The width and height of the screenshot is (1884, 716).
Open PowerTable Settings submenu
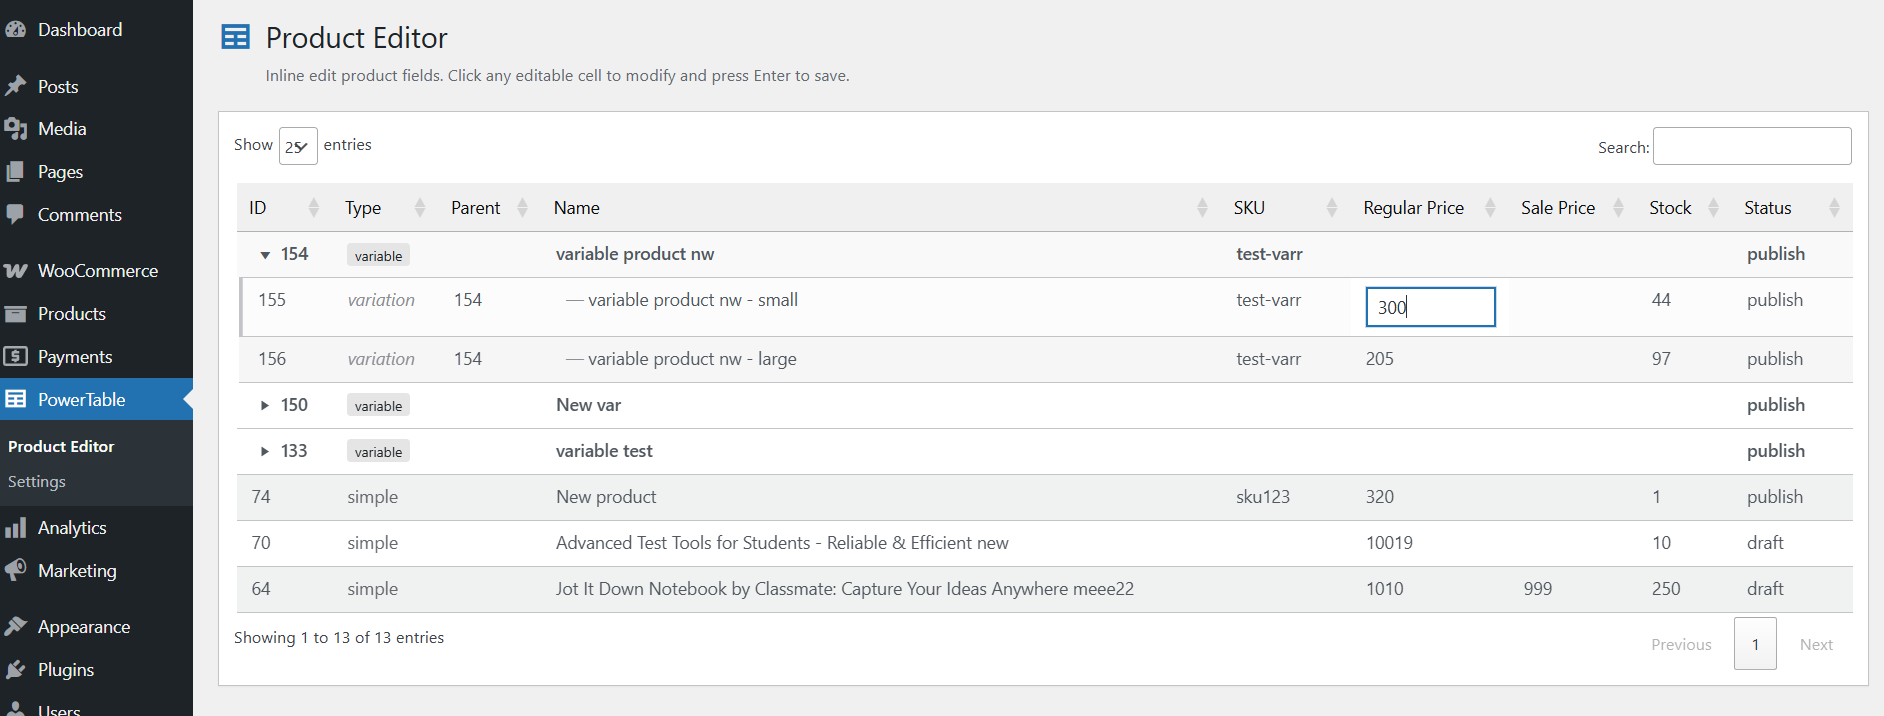pos(37,481)
